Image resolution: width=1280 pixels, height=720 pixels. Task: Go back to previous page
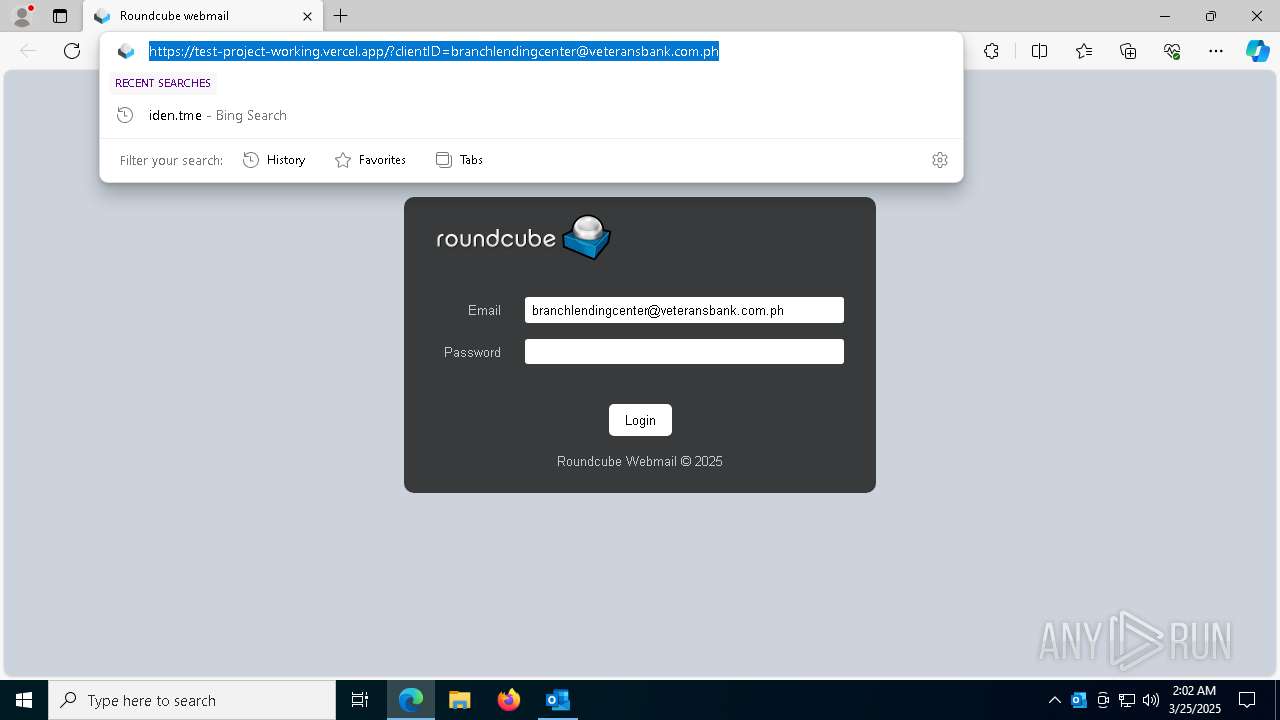[x=28, y=51]
